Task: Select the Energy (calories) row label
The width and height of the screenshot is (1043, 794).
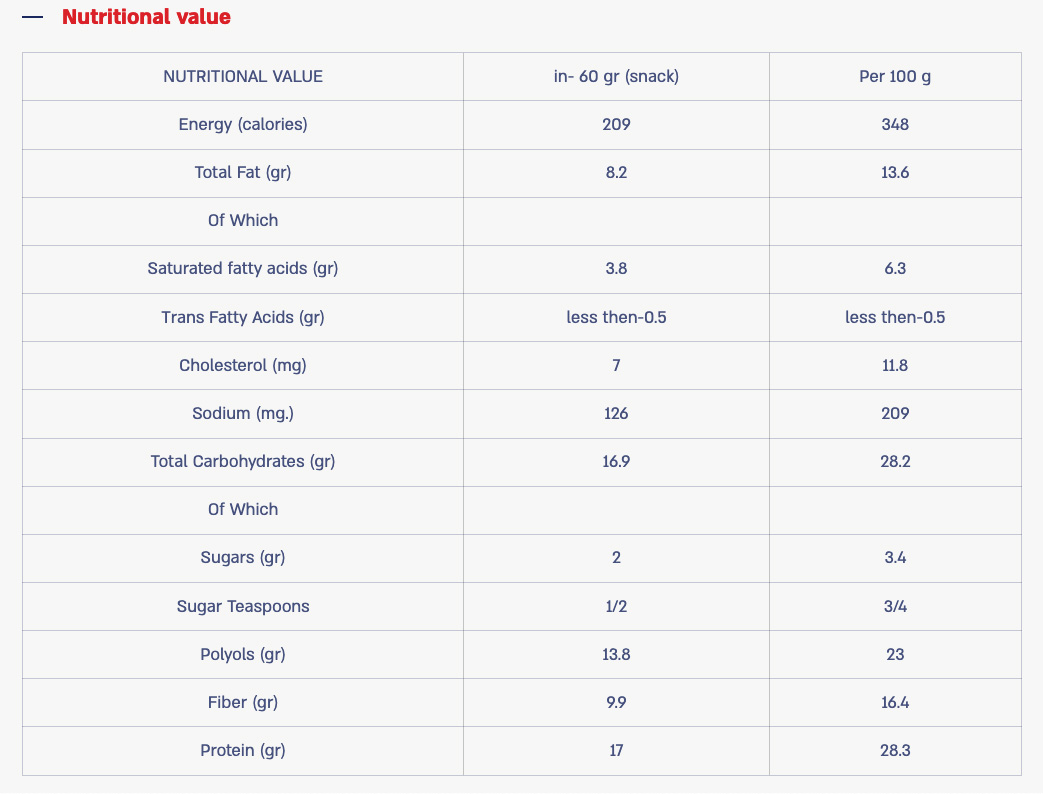Action: pos(243,124)
